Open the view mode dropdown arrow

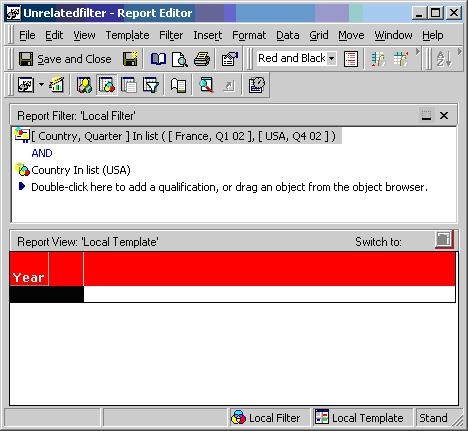pyautogui.click(x=41, y=84)
